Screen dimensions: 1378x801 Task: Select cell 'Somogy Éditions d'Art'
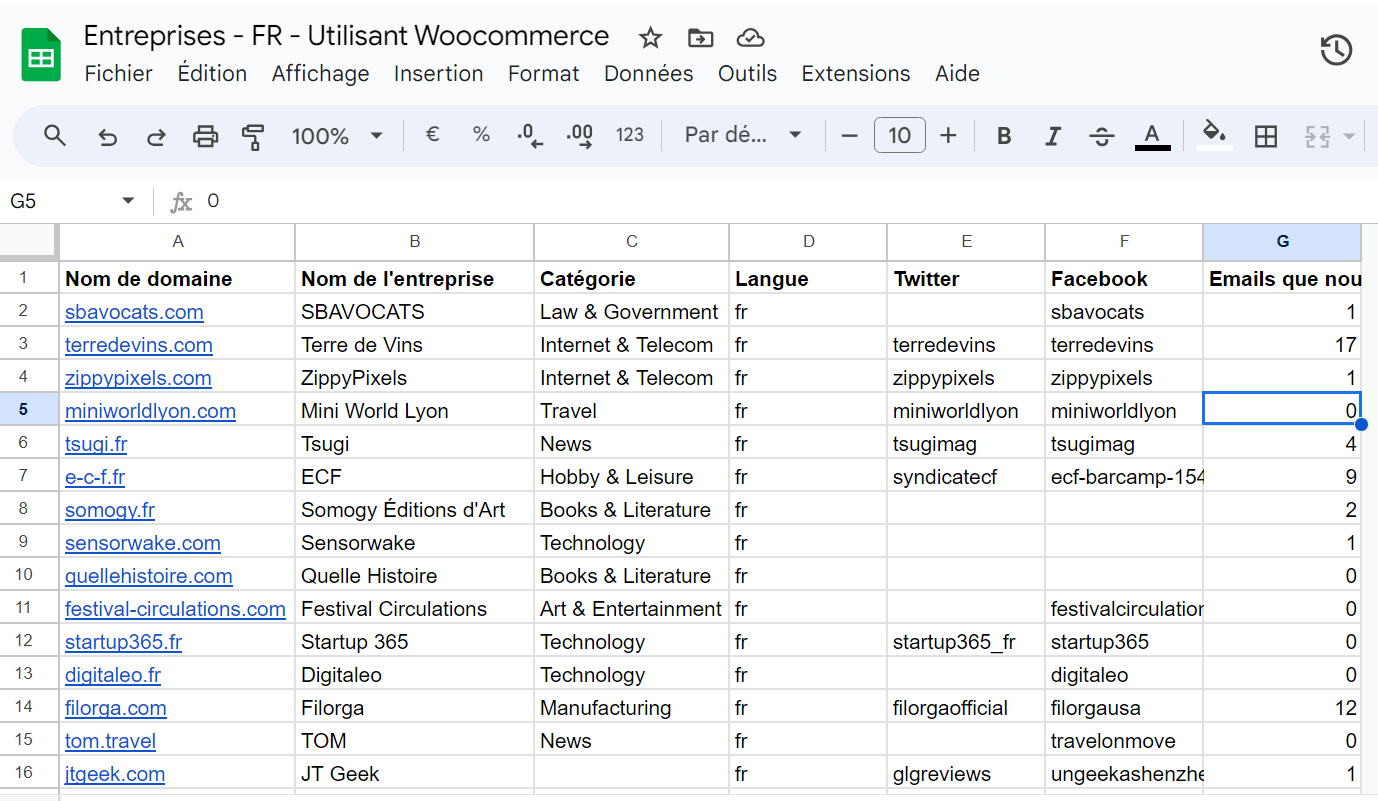pos(415,510)
